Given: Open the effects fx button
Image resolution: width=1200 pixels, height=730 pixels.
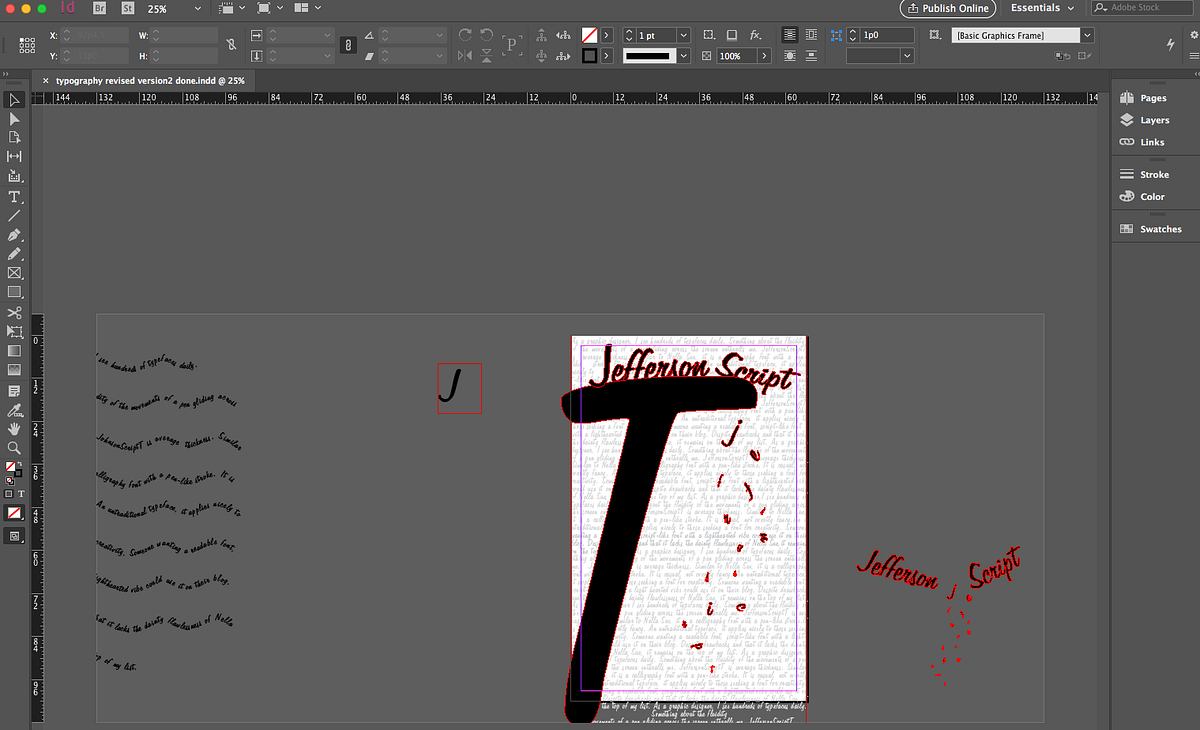Looking at the screenshot, I should pyautogui.click(x=756, y=35).
